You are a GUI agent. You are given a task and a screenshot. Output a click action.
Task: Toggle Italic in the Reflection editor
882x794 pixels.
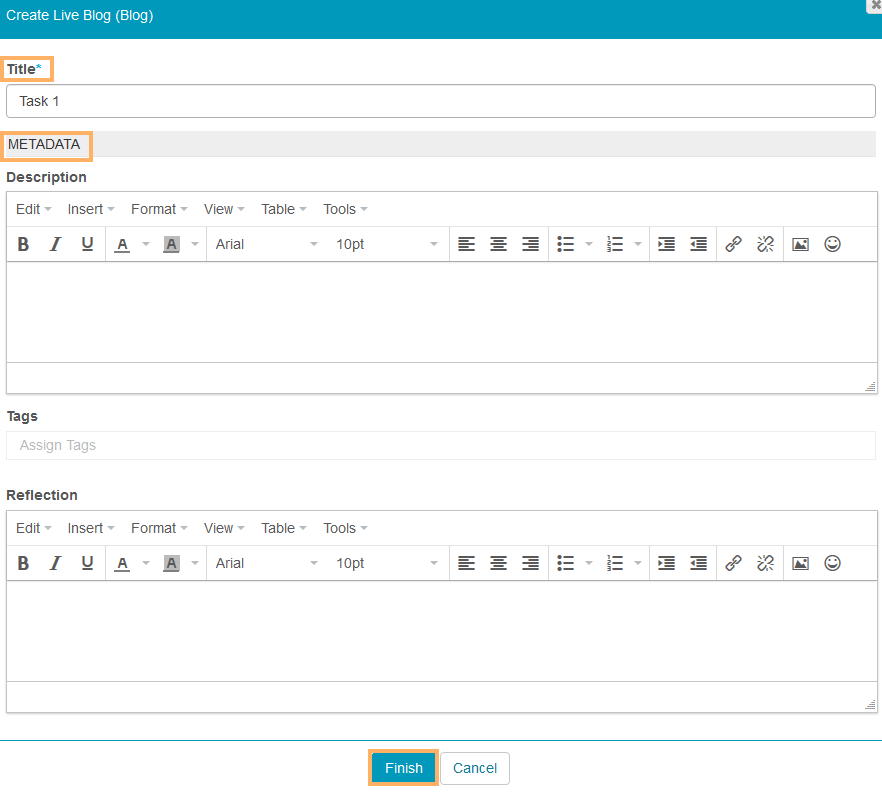point(55,563)
